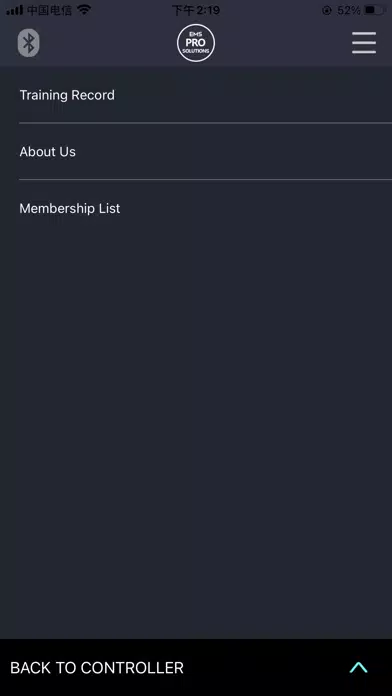Open the About Us page
This screenshot has height=696, width=392.
[x=48, y=152]
